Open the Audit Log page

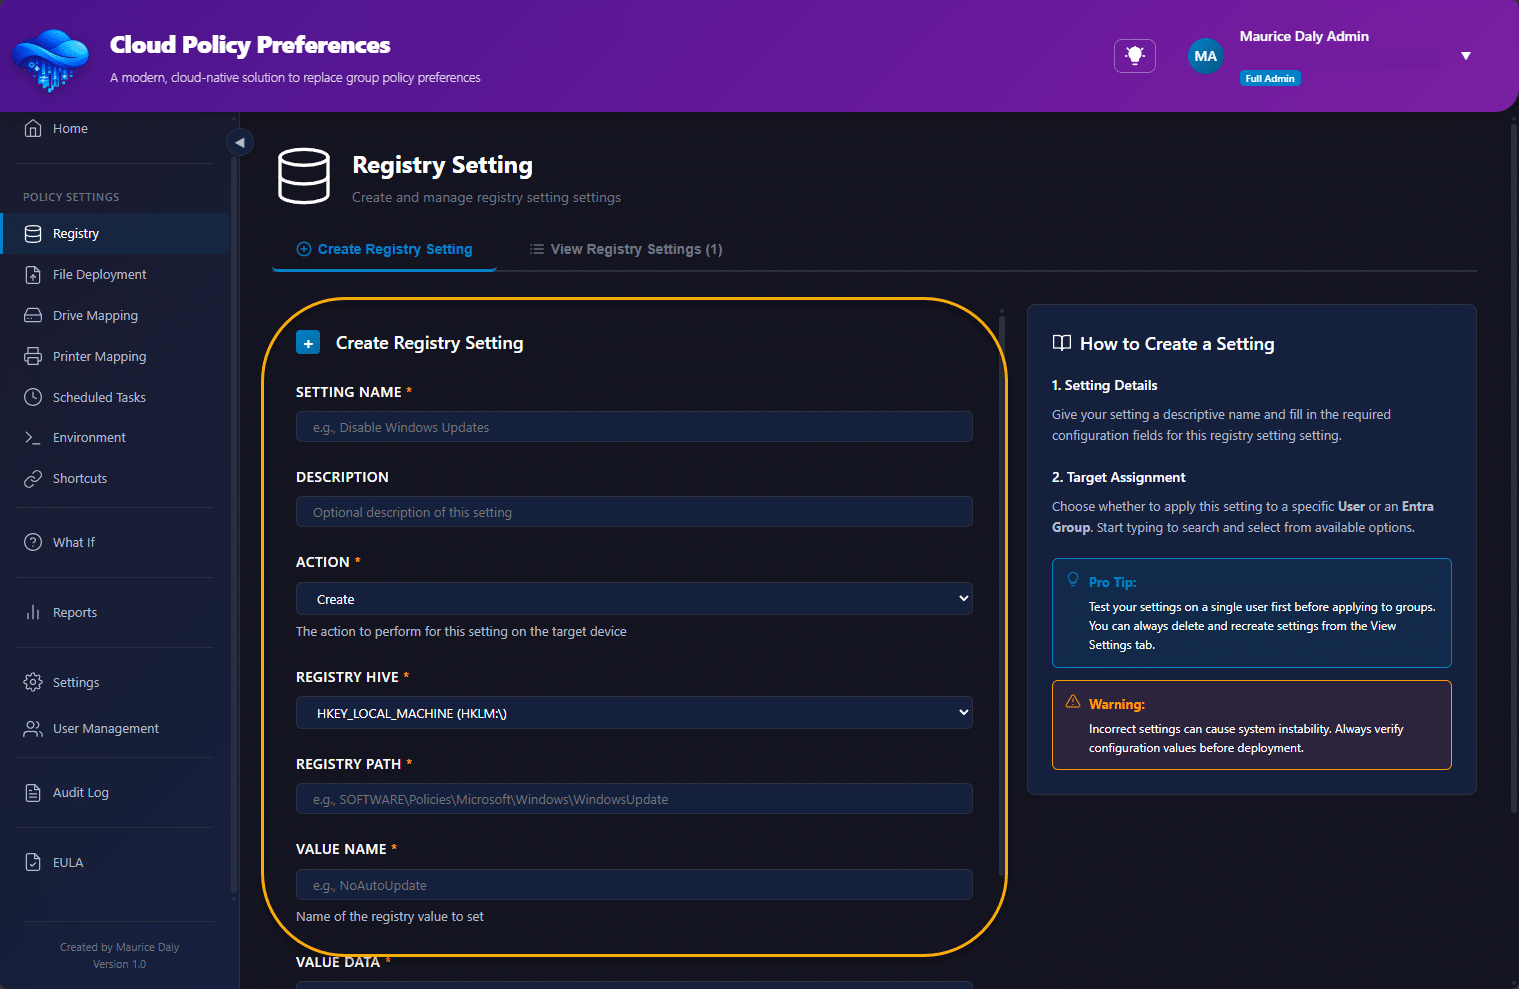click(x=80, y=792)
